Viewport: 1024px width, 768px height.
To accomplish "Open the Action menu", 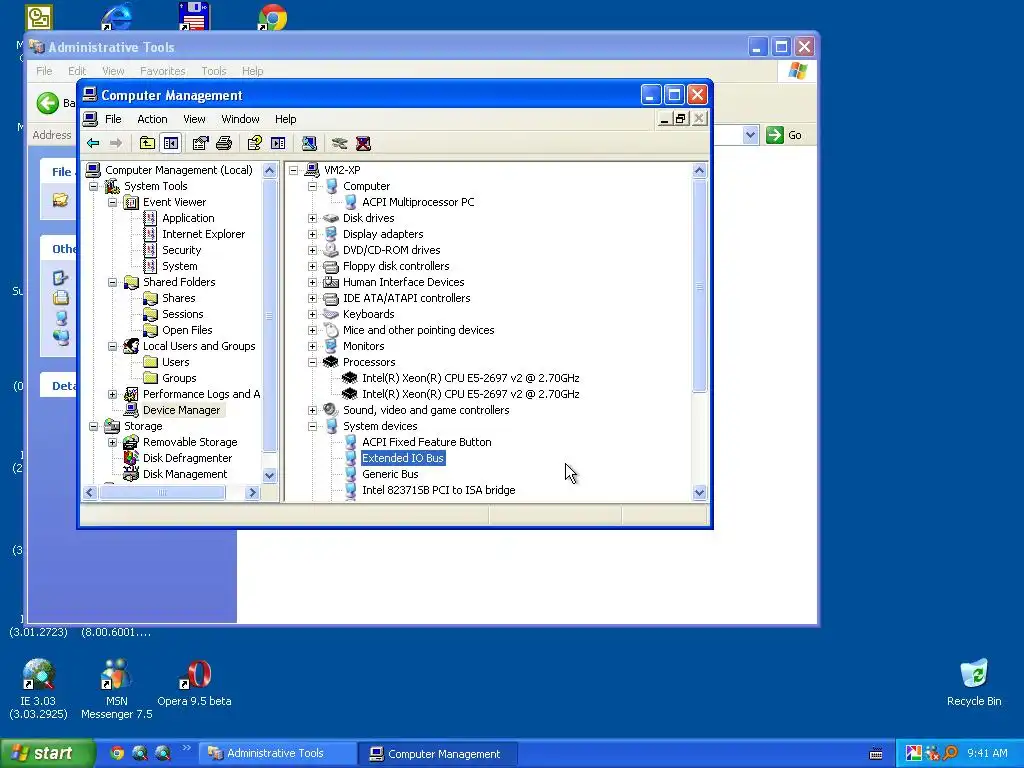I will tap(152, 119).
